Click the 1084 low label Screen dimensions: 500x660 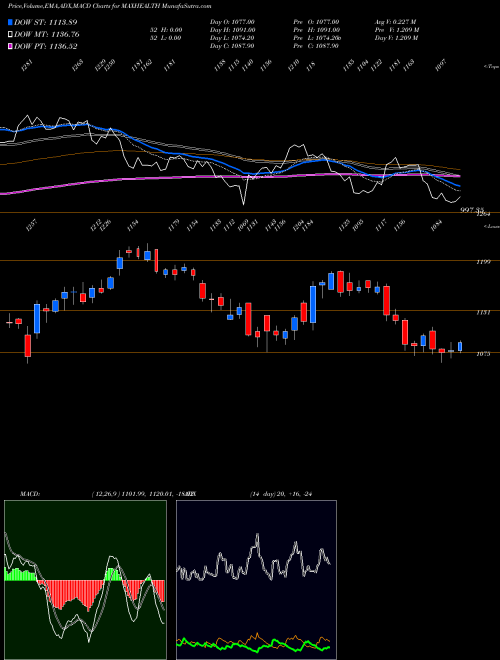437,225
